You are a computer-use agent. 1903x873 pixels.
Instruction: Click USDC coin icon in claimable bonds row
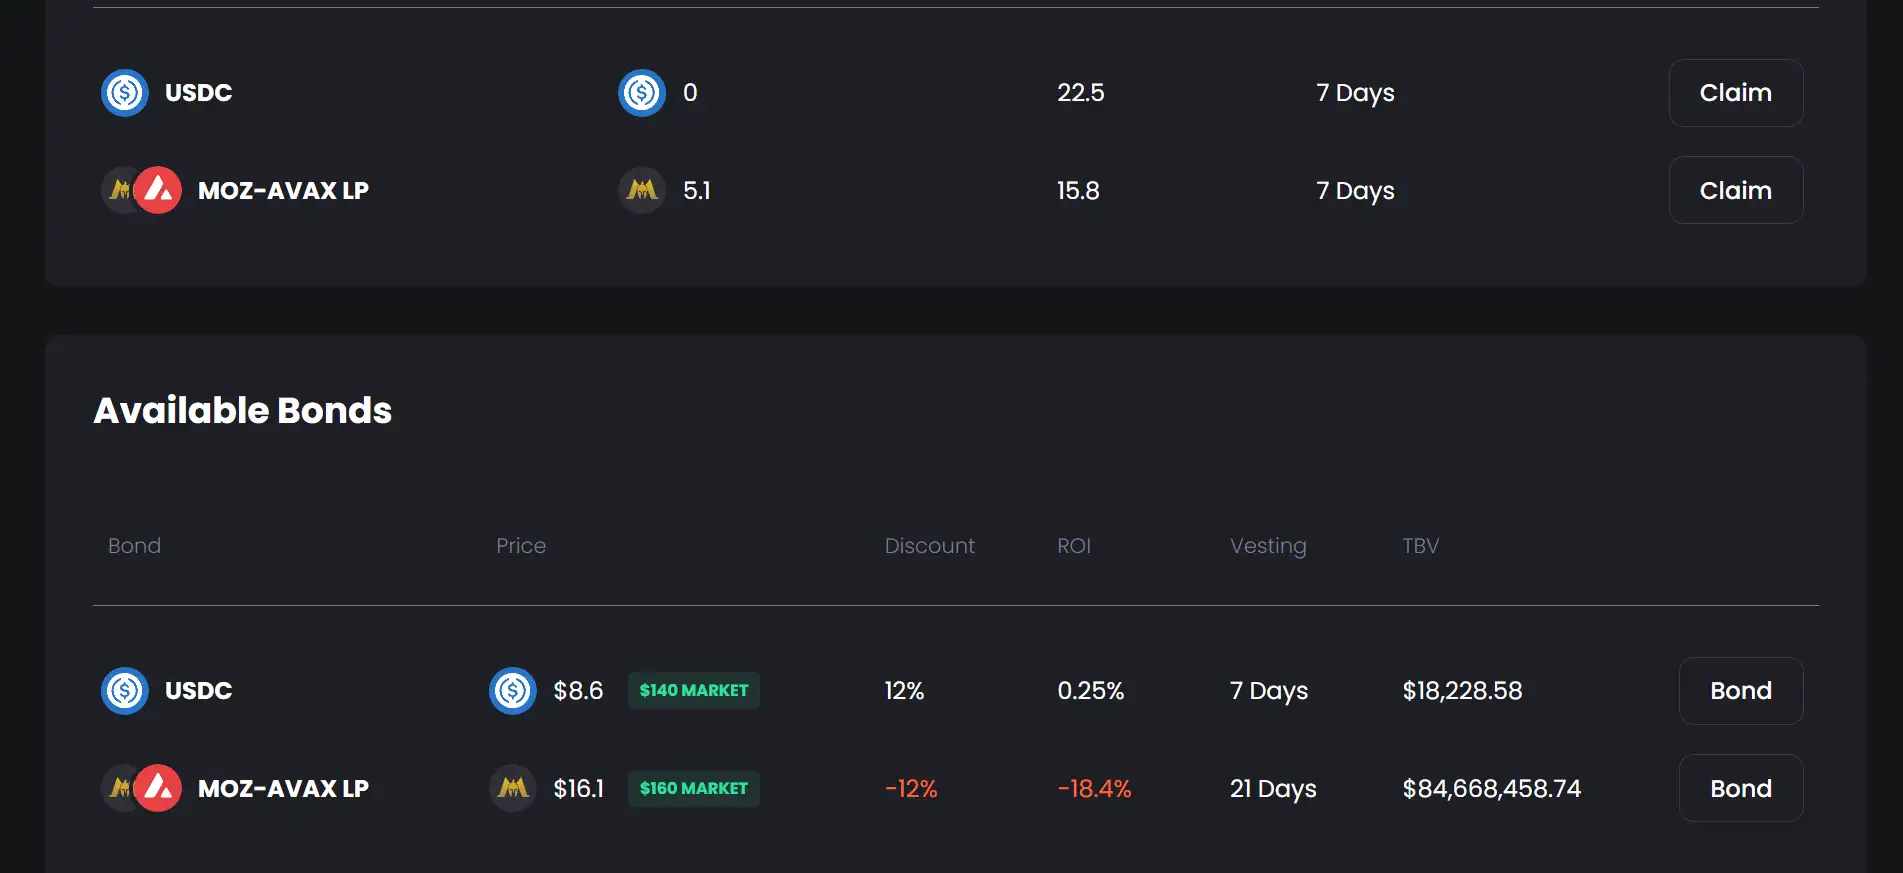pyautogui.click(x=125, y=93)
